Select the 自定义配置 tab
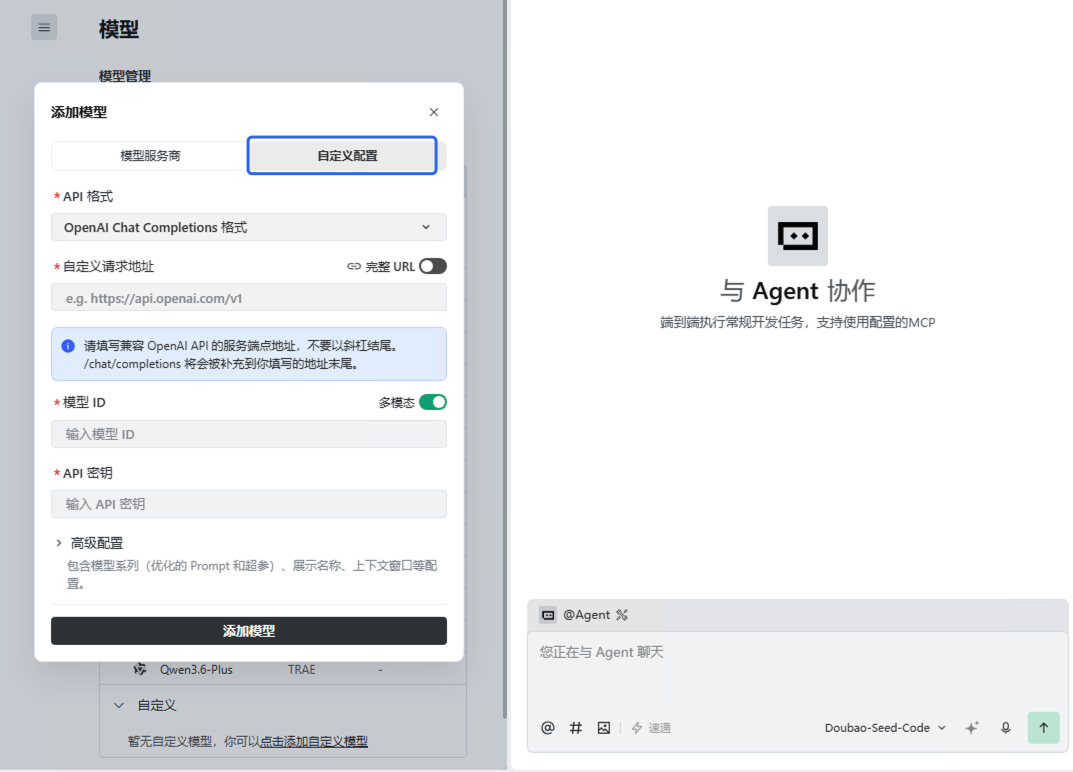Screen dimensions: 1073x772 pyautogui.click(x=342, y=155)
